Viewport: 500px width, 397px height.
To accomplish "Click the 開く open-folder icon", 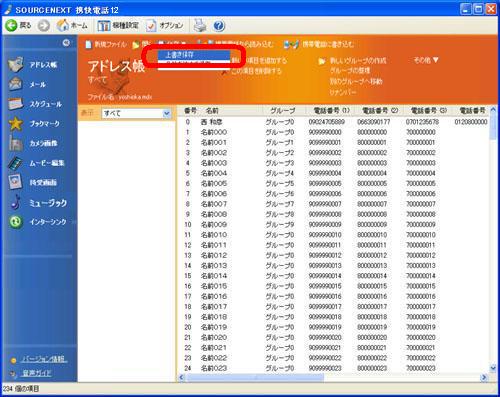I will tap(136, 45).
